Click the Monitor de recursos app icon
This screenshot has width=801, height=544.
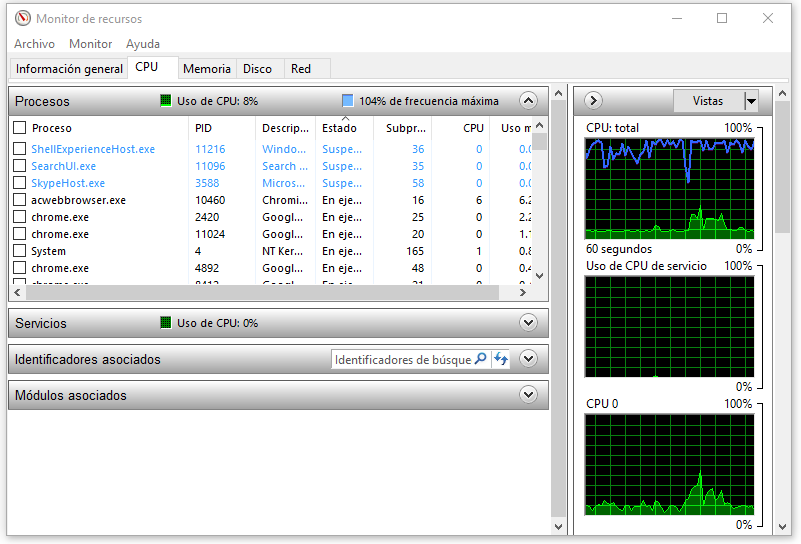[x=22, y=18]
